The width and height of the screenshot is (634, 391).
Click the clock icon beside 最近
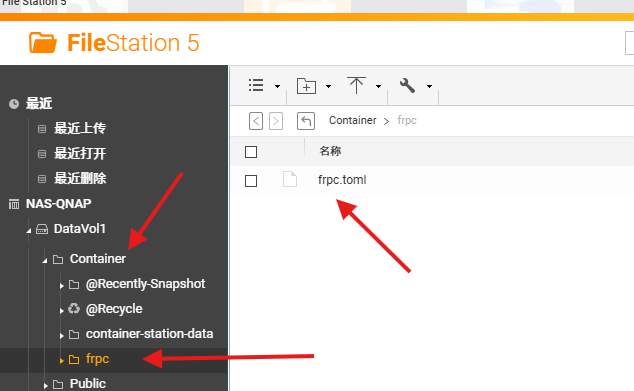pyautogui.click(x=14, y=104)
